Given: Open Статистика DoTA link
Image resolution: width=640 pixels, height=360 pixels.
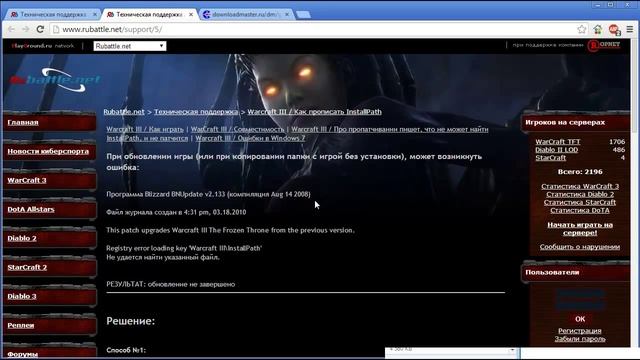Looking at the screenshot, I should click(580, 211).
